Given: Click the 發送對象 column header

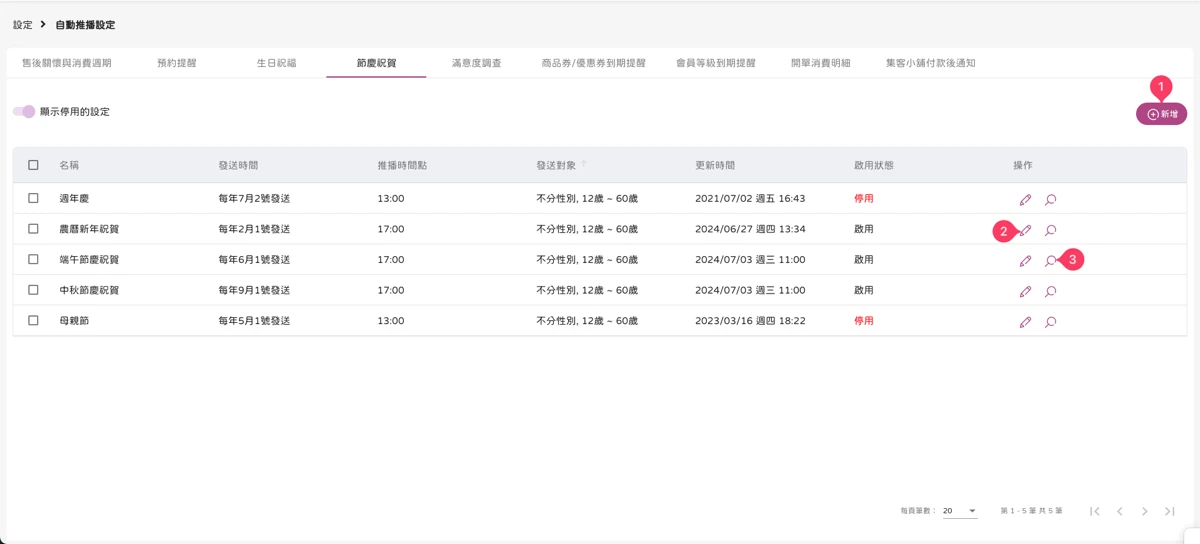Looking at the screenshot, I should click(x=556, y=165).
